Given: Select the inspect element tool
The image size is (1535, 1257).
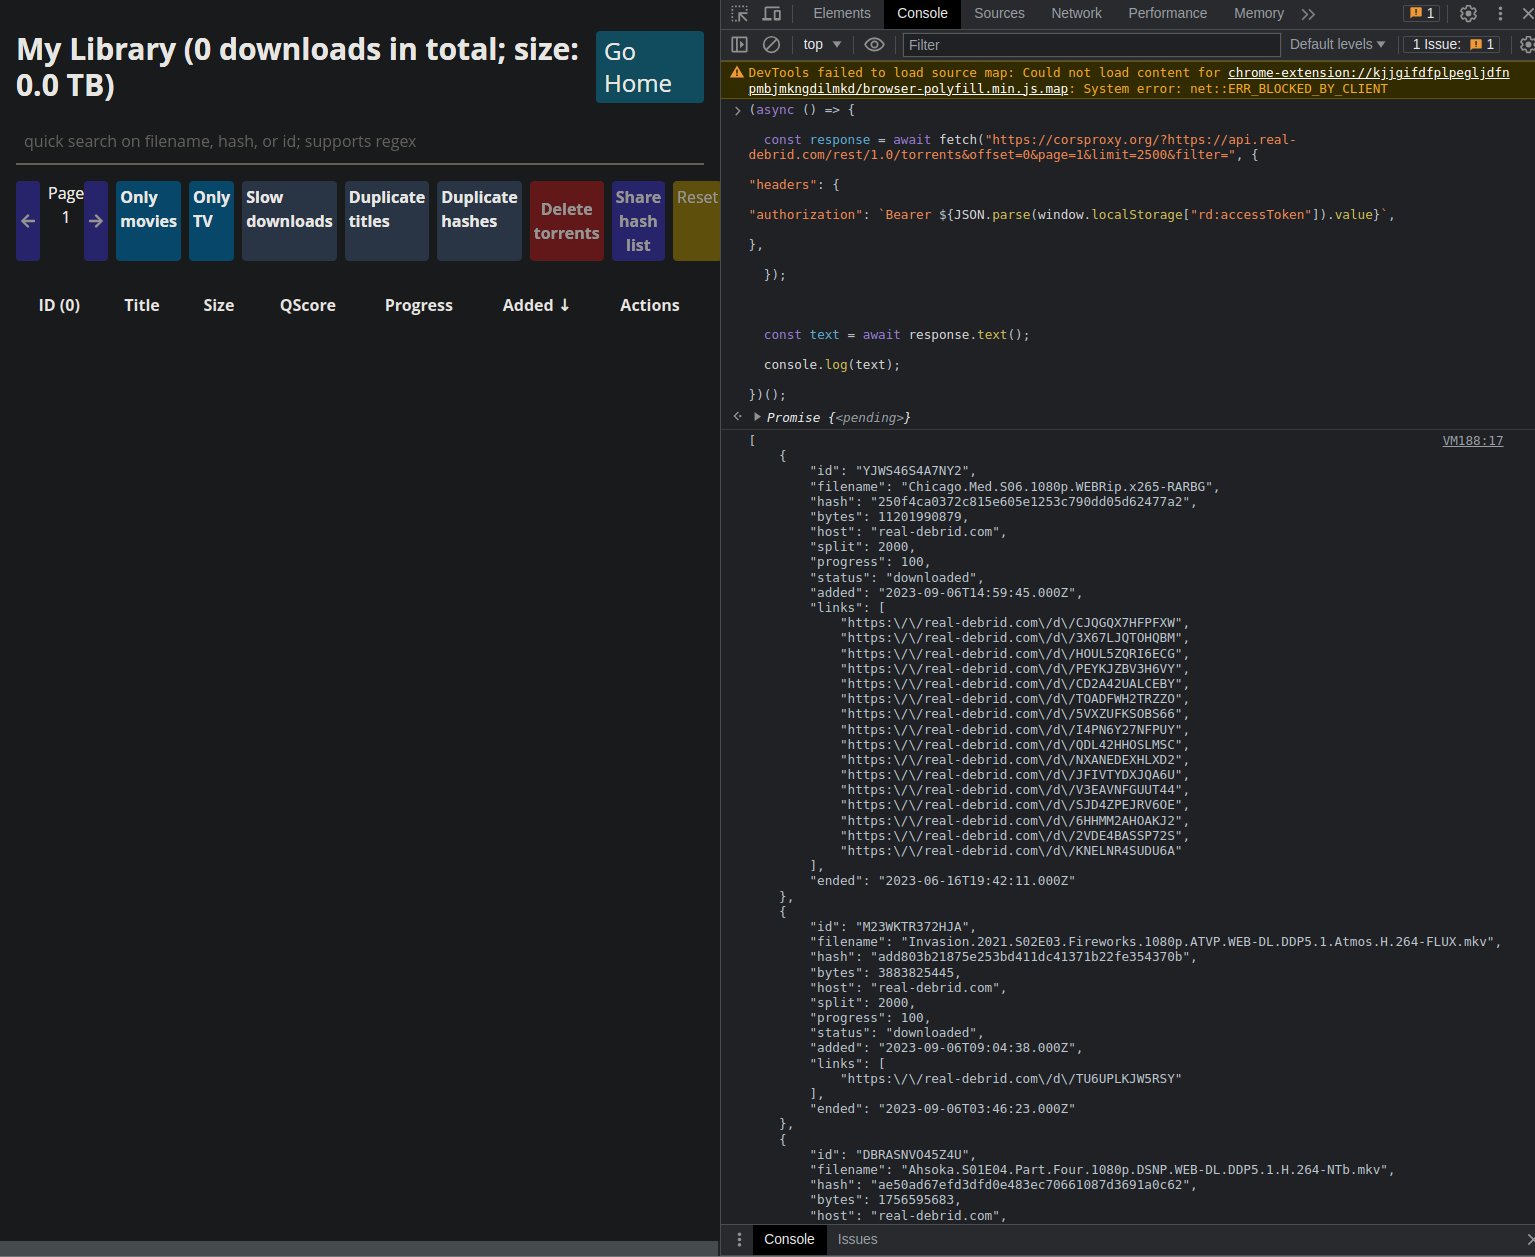Looking at the screenshot, I should (x=739, y=13).
